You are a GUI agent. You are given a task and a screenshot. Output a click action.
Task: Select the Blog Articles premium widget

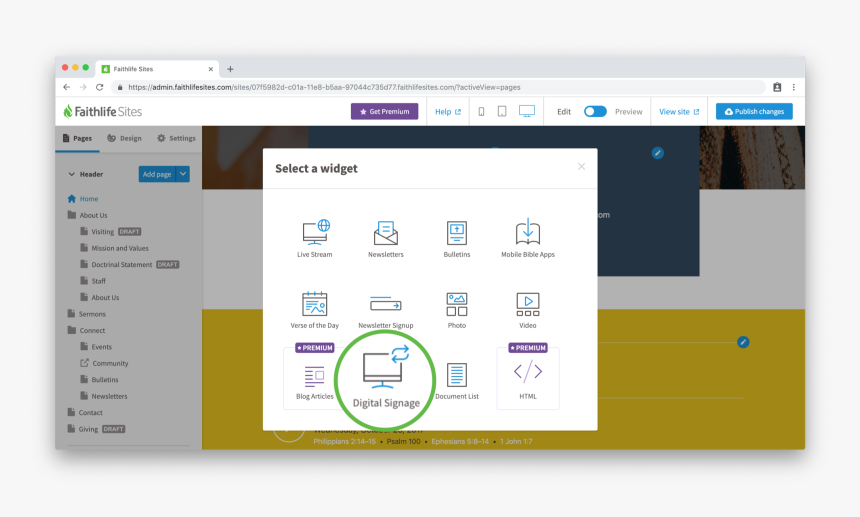coord(314,378)
